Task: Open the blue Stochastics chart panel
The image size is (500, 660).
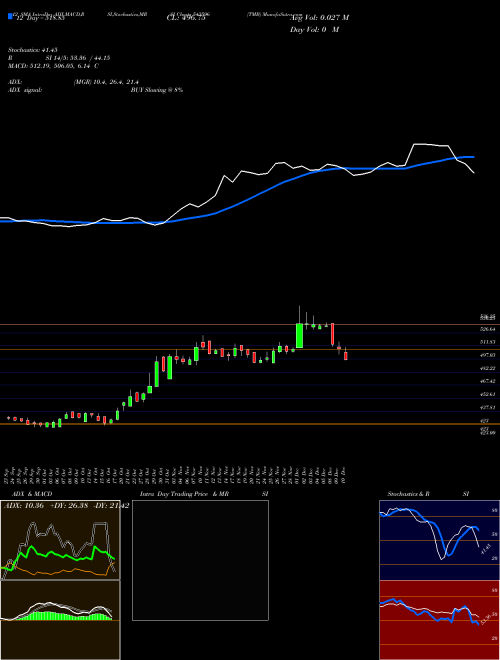Action: [x=439, y=540]
